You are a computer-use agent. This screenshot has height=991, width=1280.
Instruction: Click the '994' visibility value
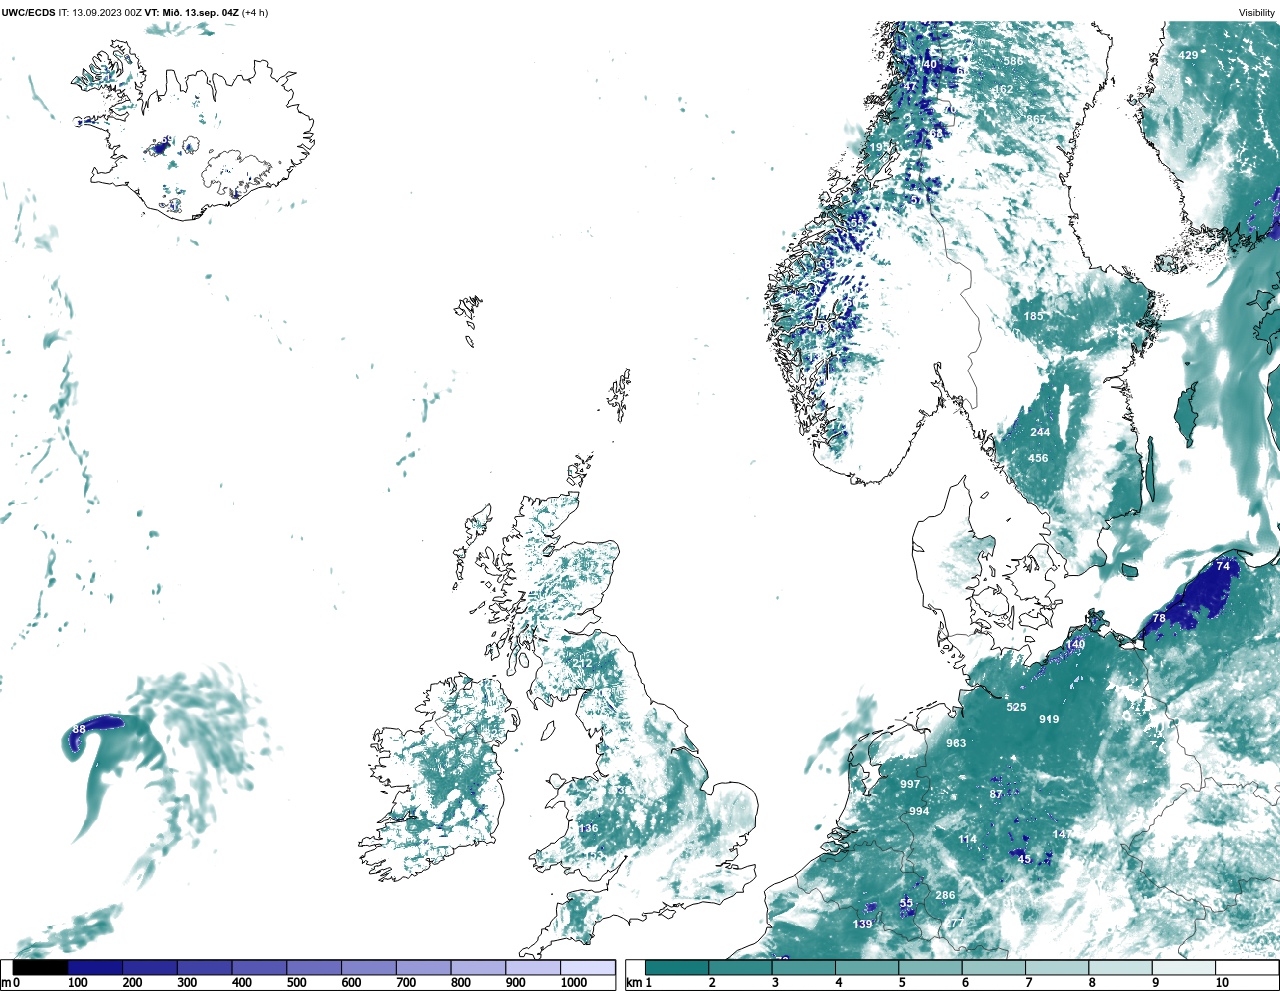(919, 812)
